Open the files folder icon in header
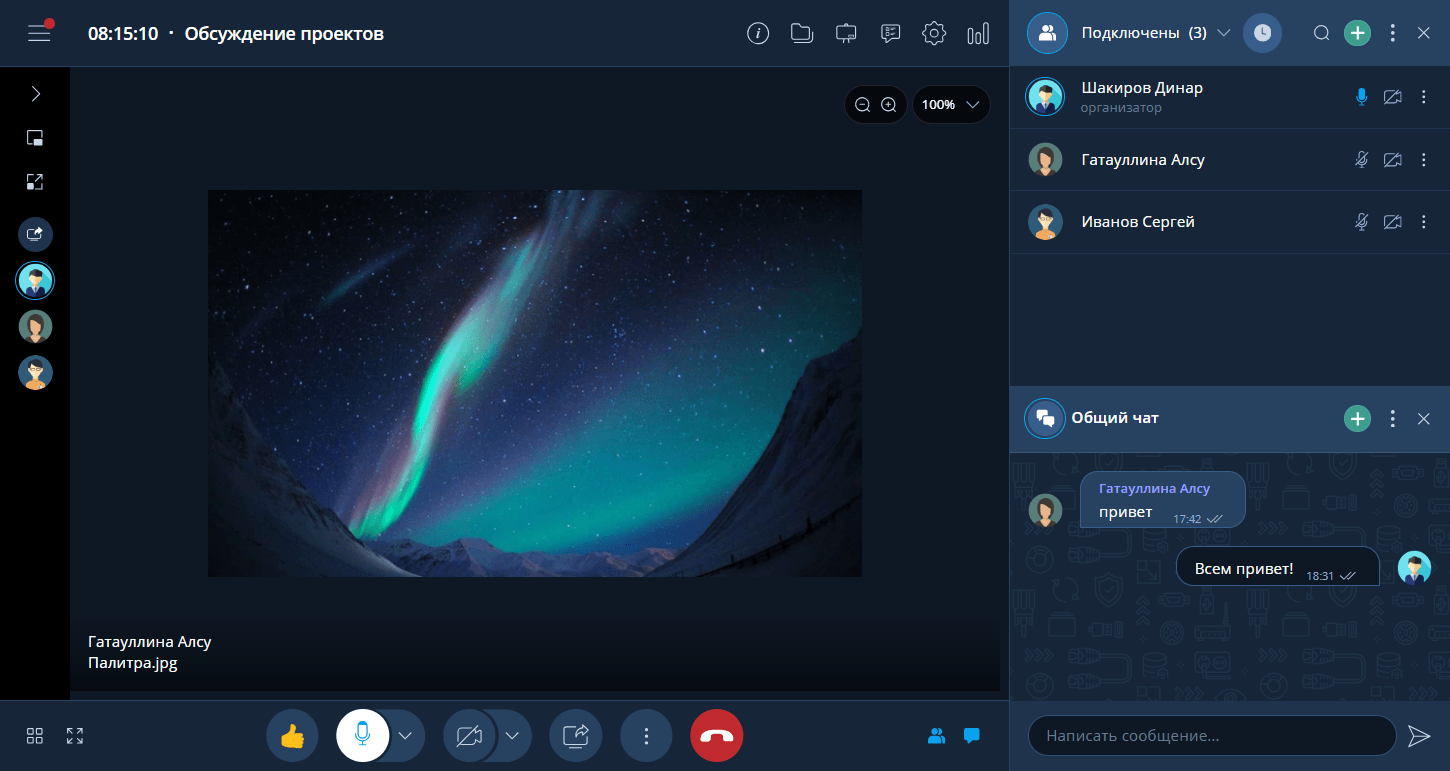The height and width of the screenshot is (771, 1450). 801,34
